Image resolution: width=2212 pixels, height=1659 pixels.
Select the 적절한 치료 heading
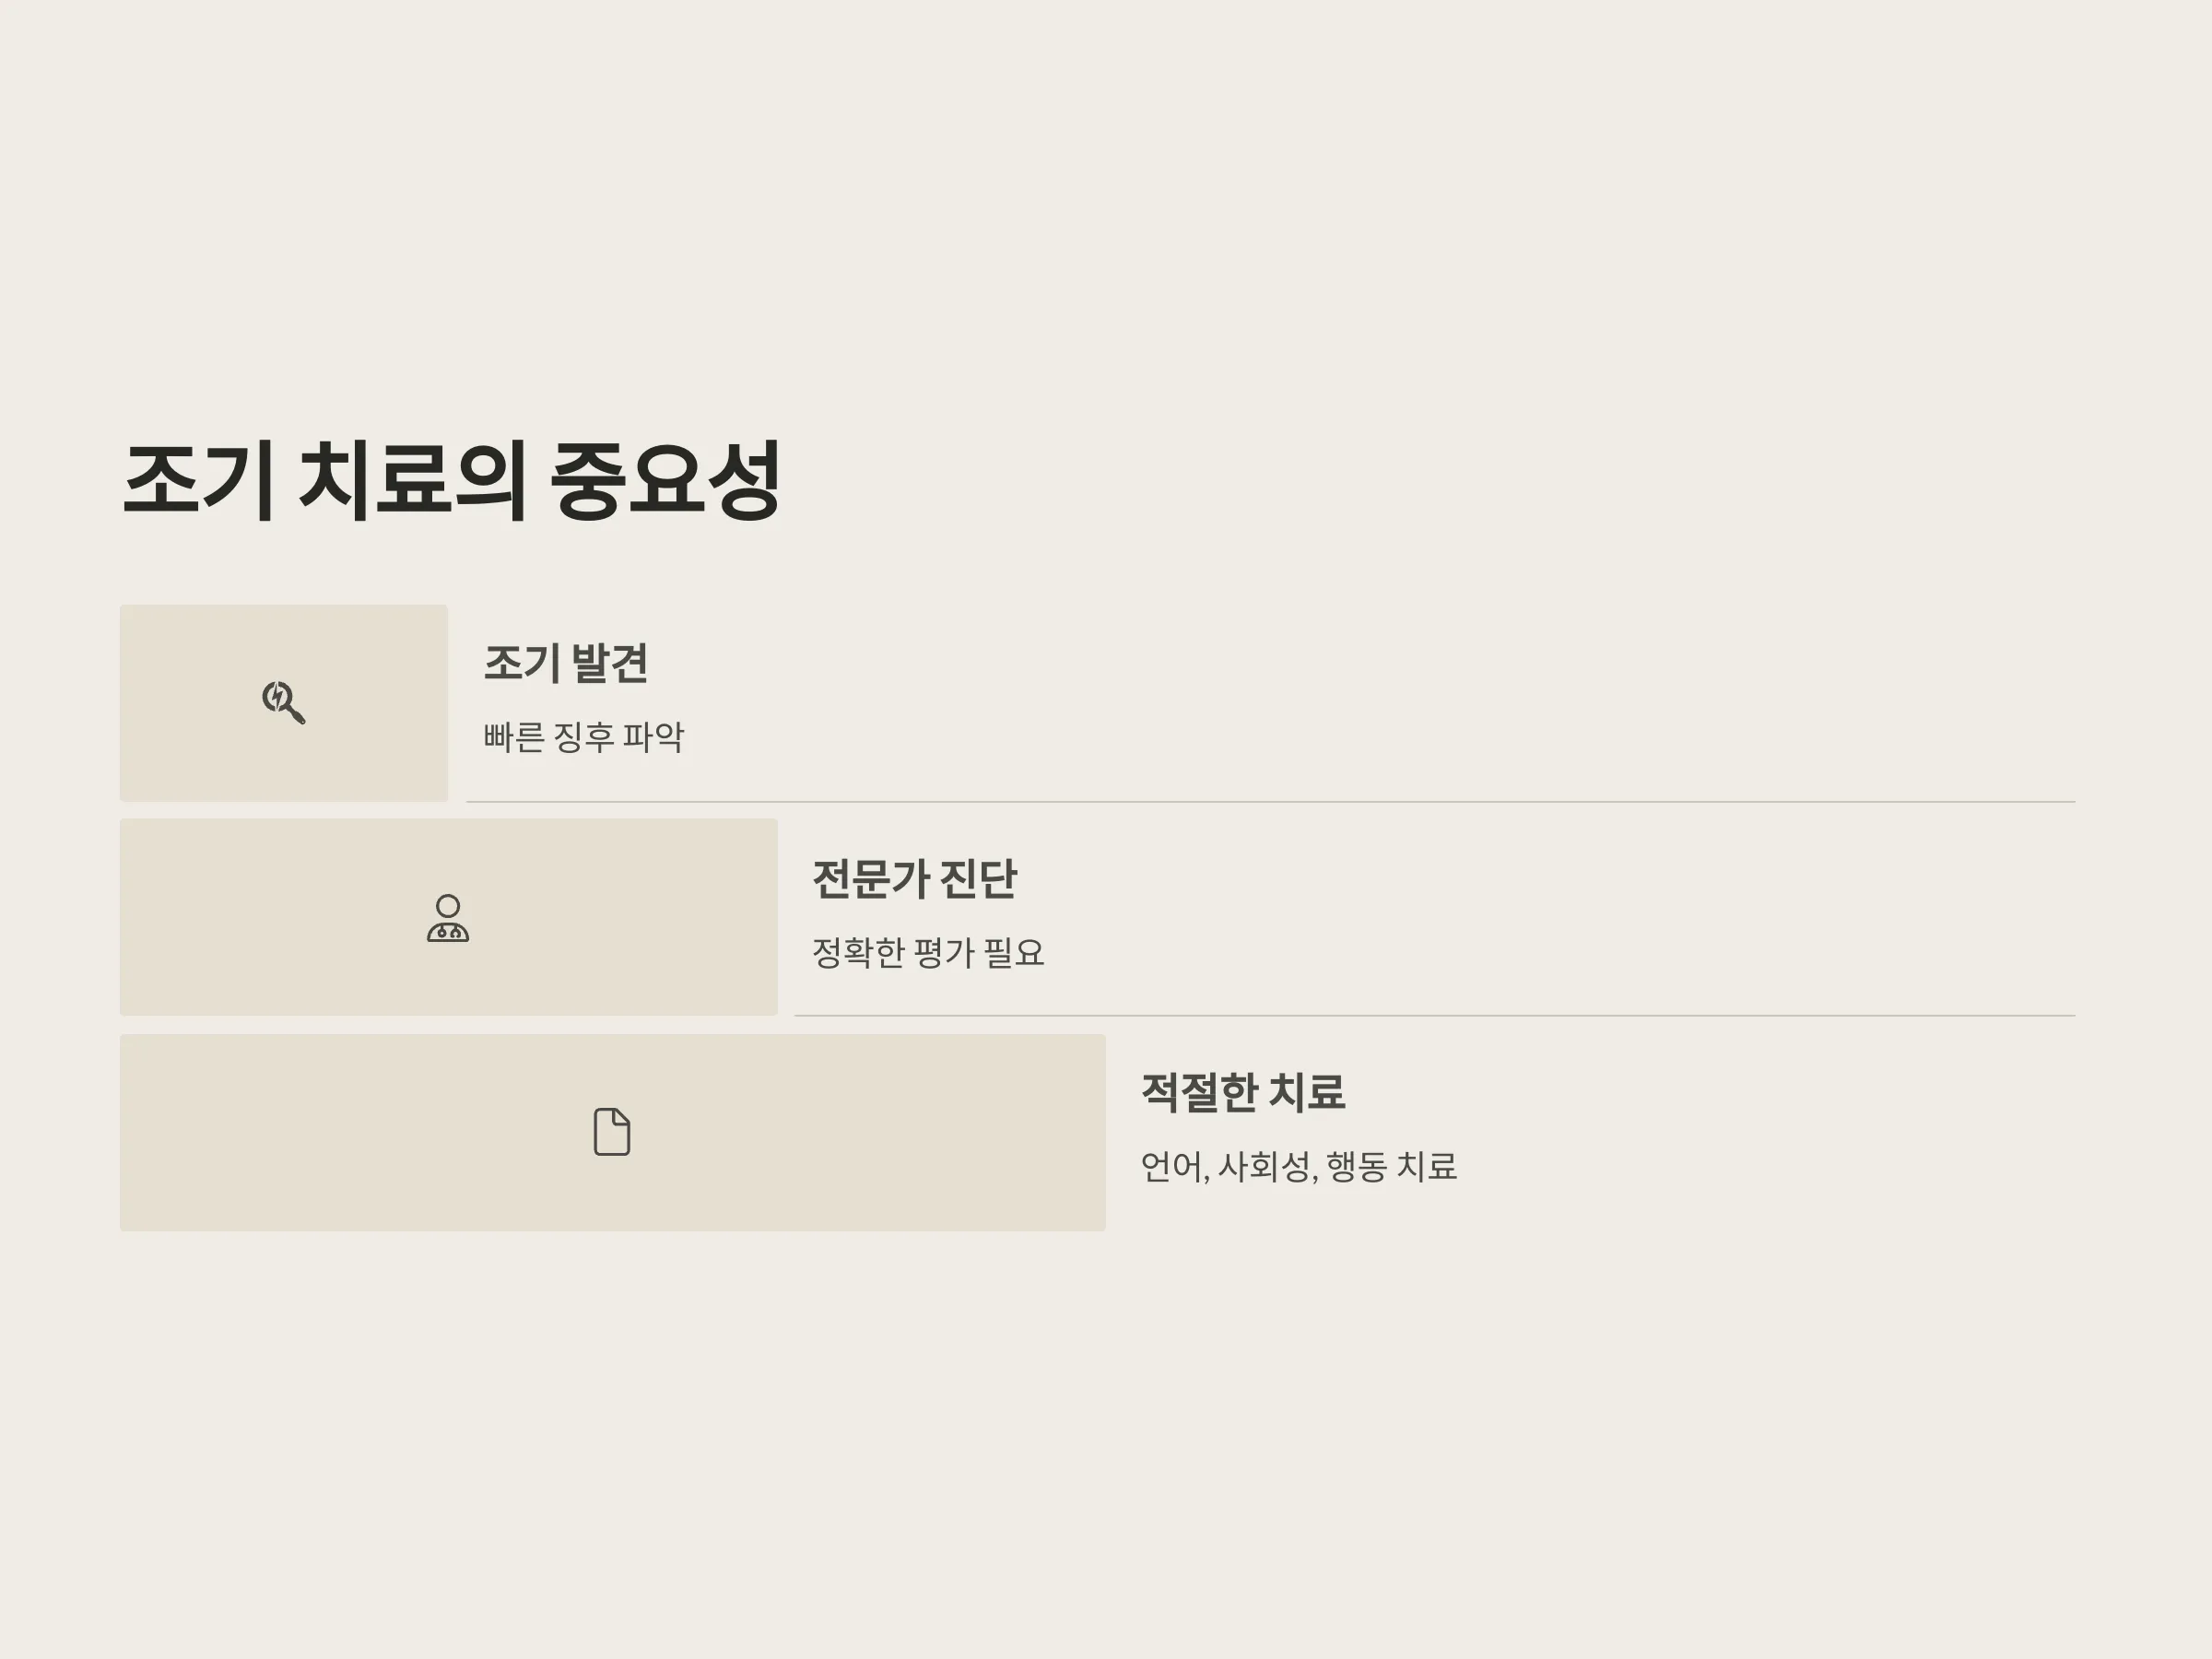[1243, 1092]
